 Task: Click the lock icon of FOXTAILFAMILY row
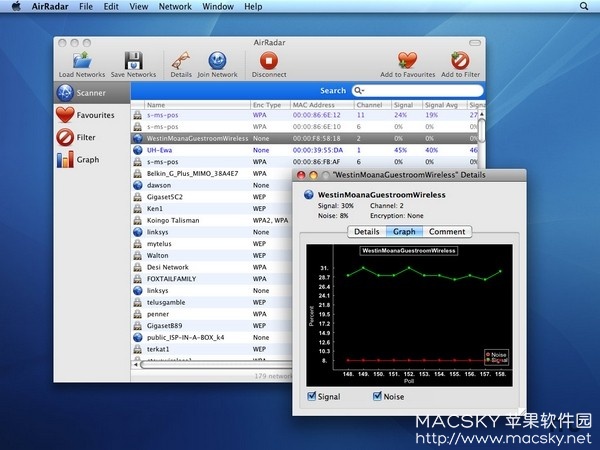pos(138,279)
